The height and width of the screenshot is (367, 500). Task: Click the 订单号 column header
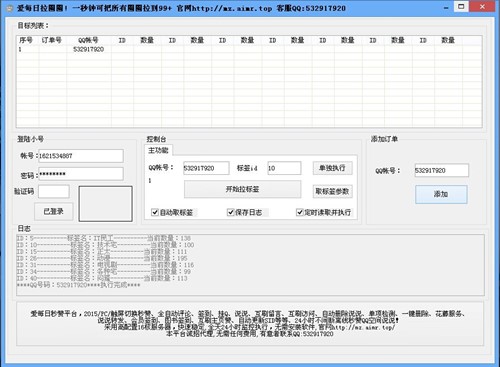[52, 40]
